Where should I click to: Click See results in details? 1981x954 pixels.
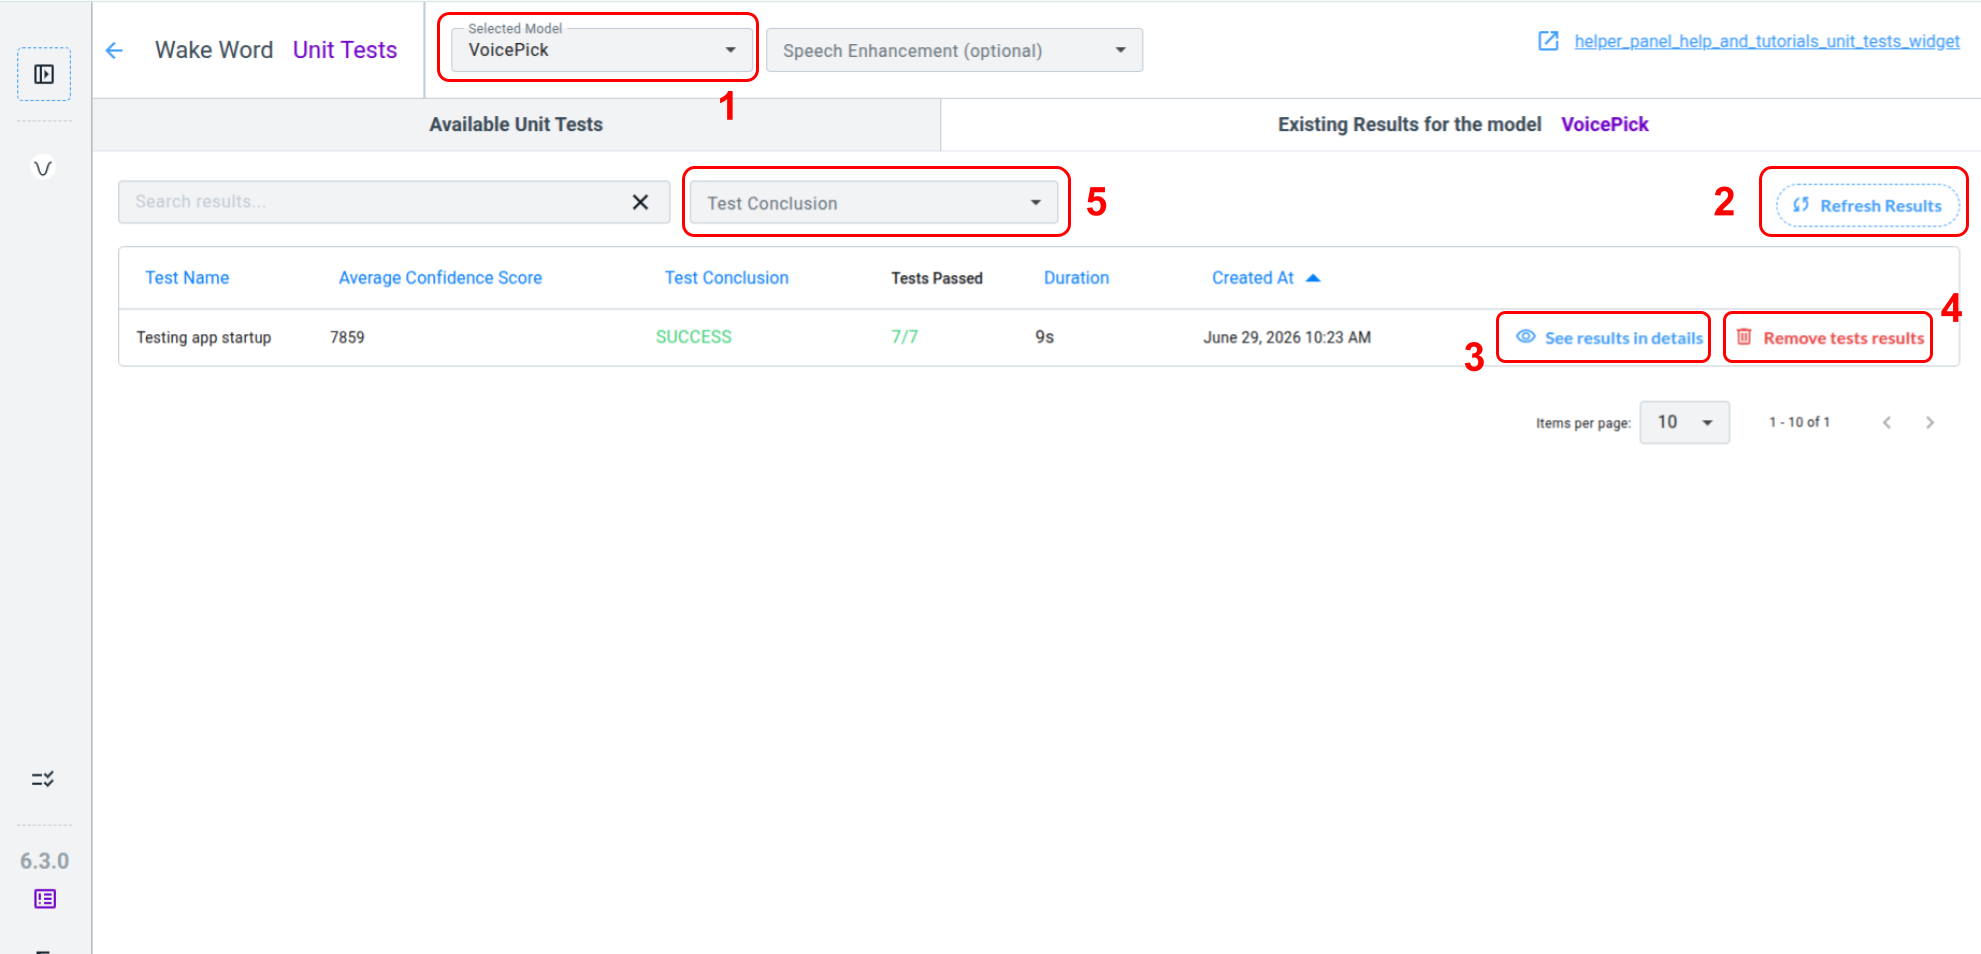pos(1610,338)
